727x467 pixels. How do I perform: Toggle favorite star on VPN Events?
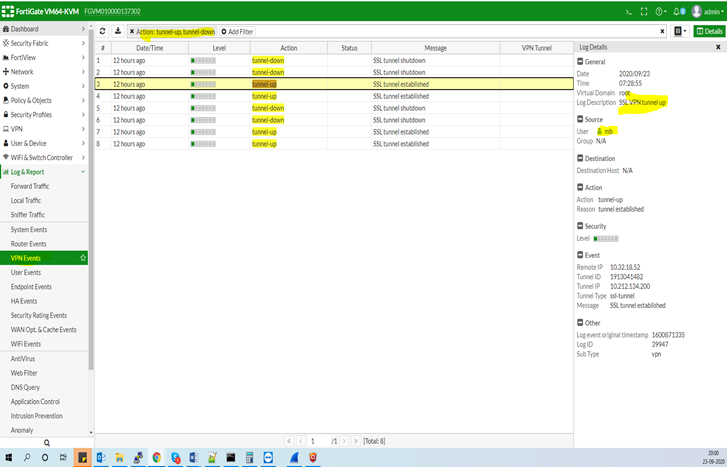pyautogui.click(x=83, y=258)
